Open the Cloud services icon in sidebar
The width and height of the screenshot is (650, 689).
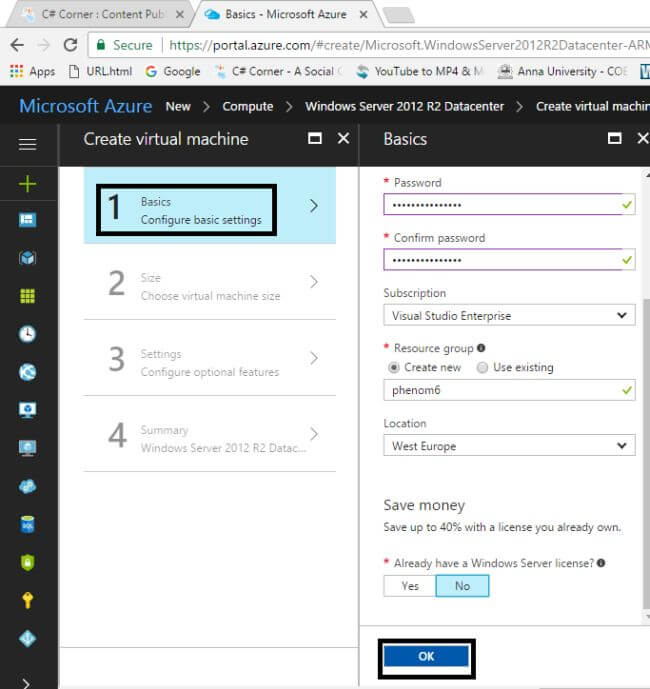tap(27, 486)
